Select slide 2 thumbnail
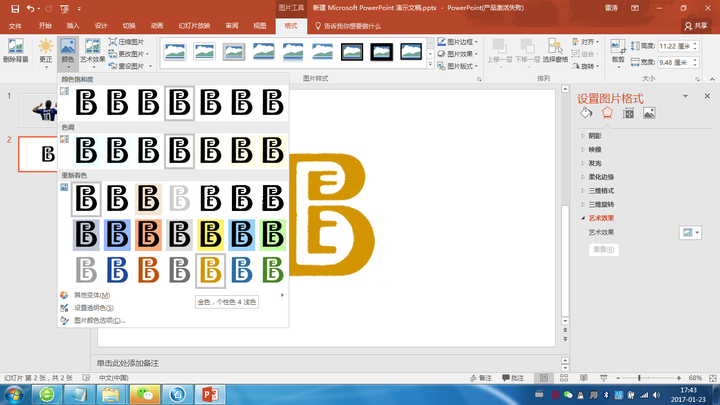 pos(39,154)
